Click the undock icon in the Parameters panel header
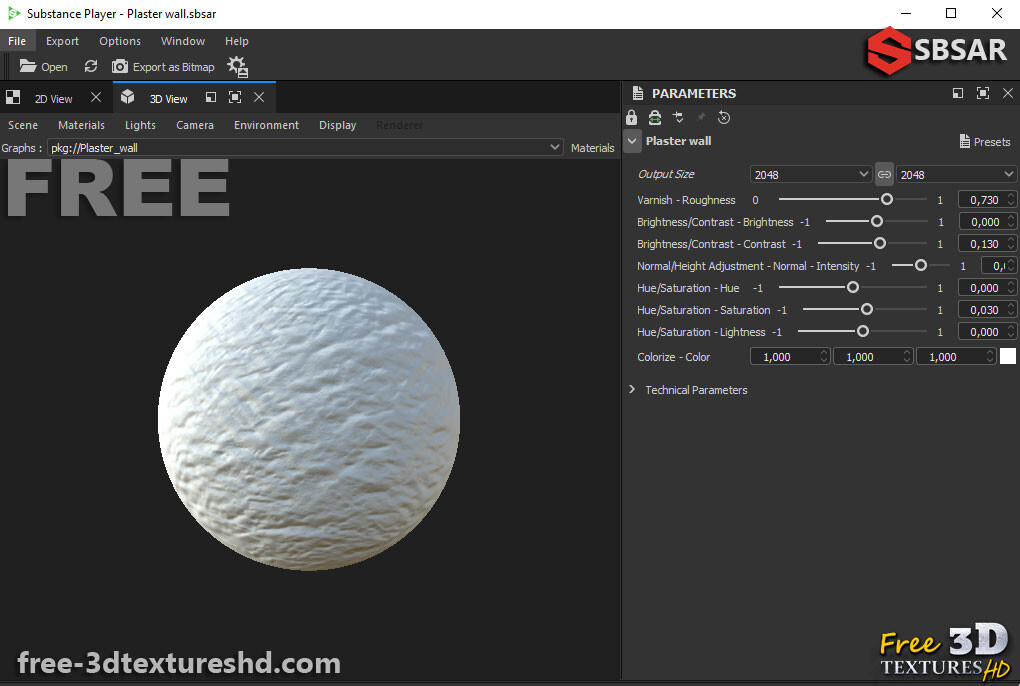 point(957,92)
